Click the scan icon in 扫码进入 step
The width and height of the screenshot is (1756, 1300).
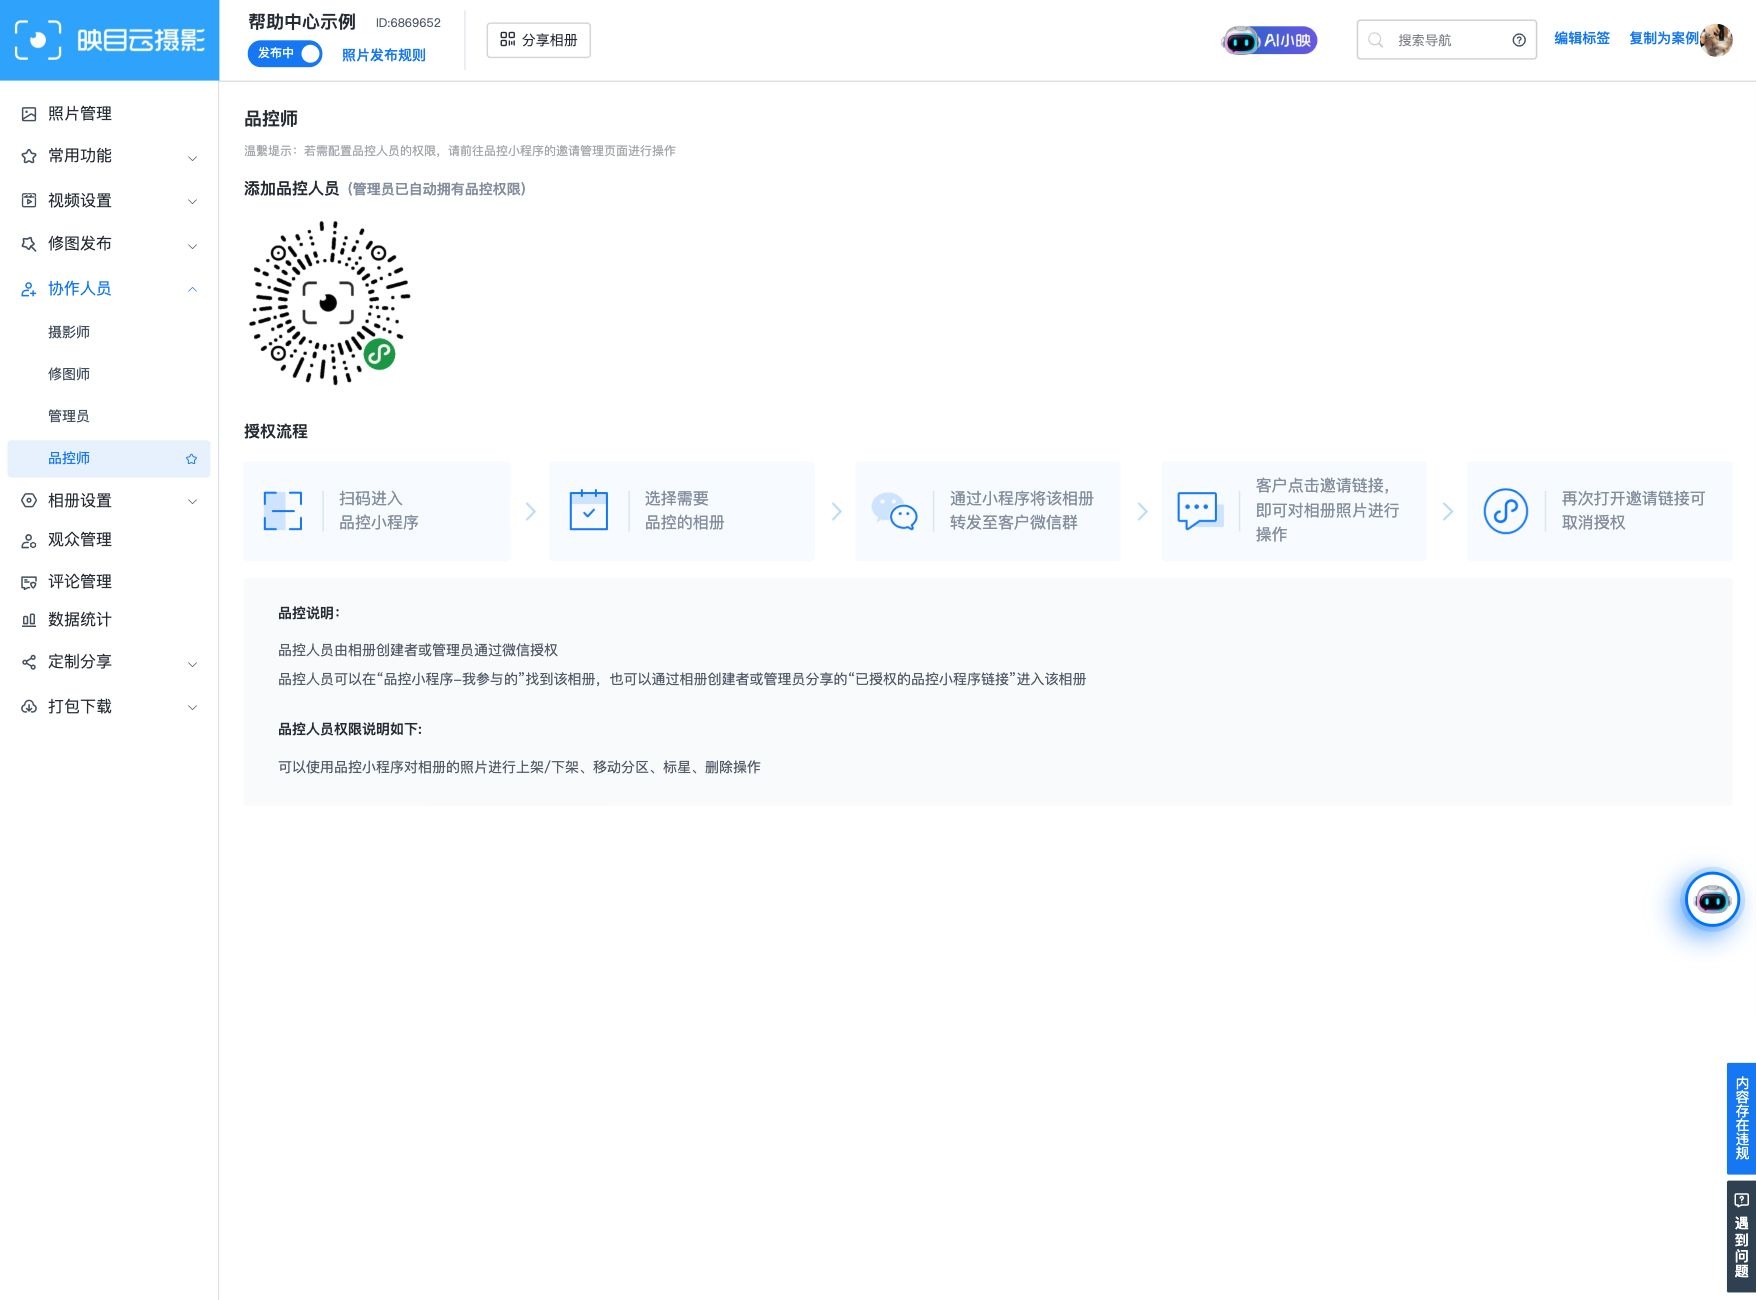pos(283,511)
